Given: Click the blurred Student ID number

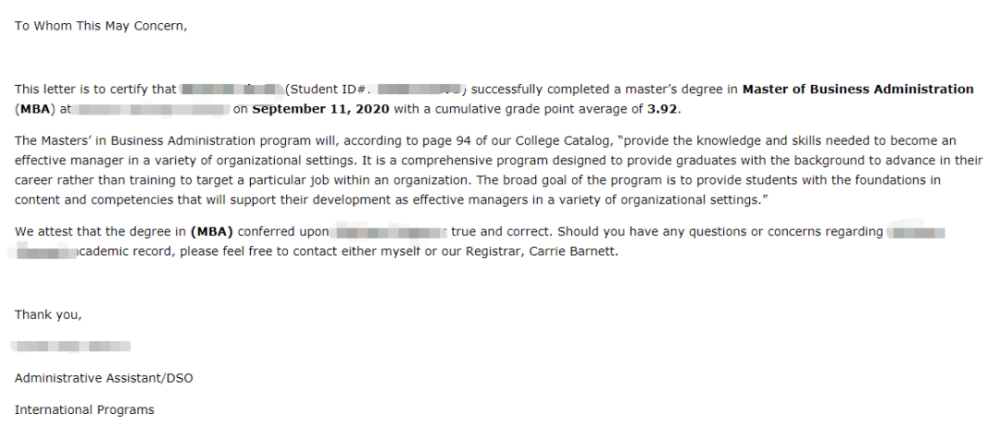Looking at the screenshot, I should point(420,89).
